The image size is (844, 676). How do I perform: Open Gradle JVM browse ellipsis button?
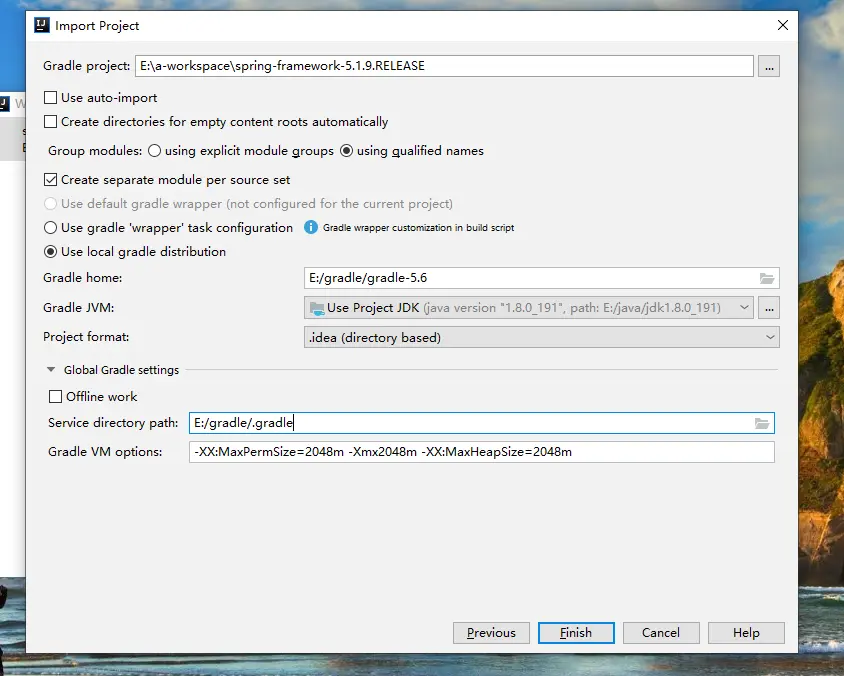769,308
